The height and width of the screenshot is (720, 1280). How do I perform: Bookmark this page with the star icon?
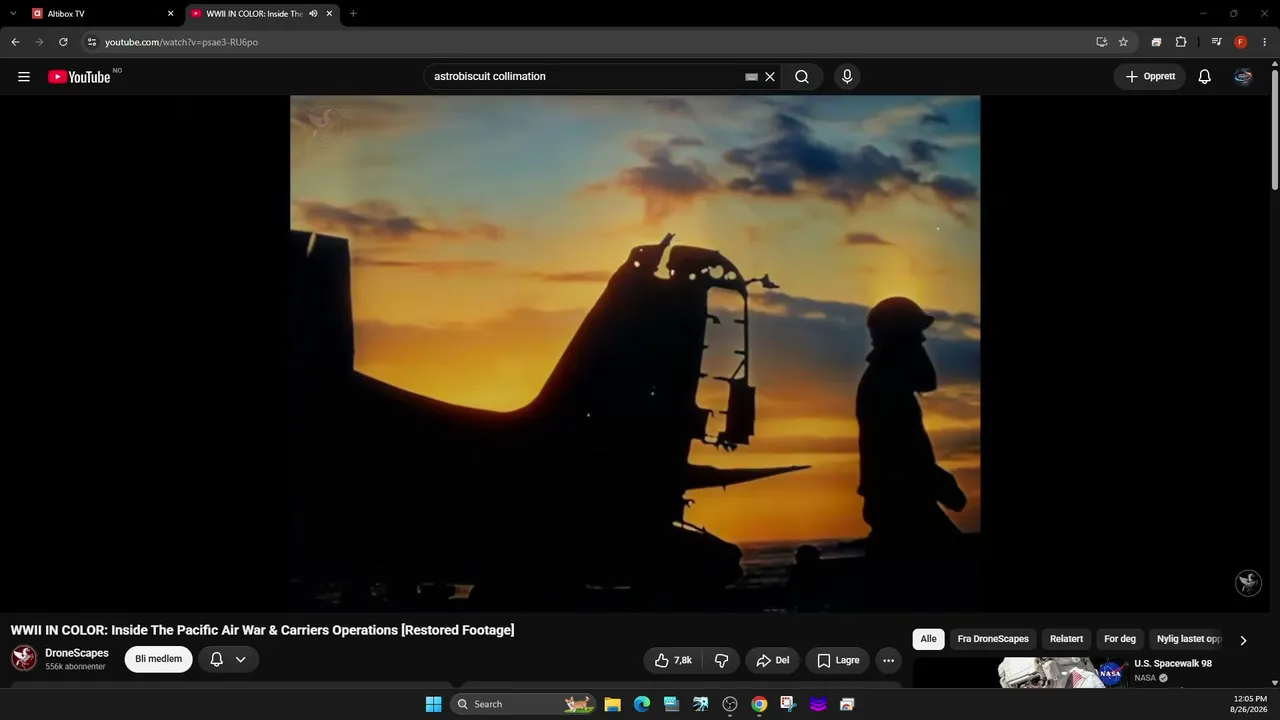click(x=1123, y=42)
